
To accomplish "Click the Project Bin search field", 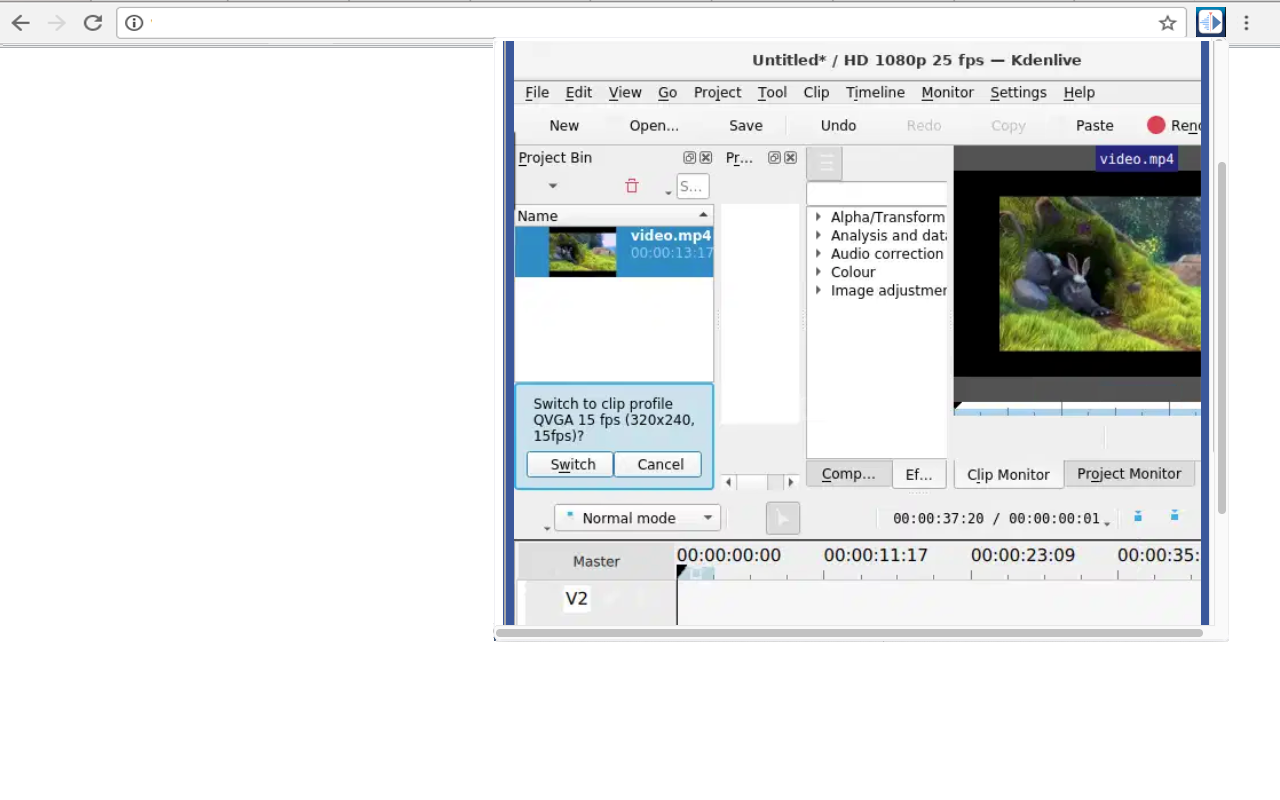I will pos(693,186).
